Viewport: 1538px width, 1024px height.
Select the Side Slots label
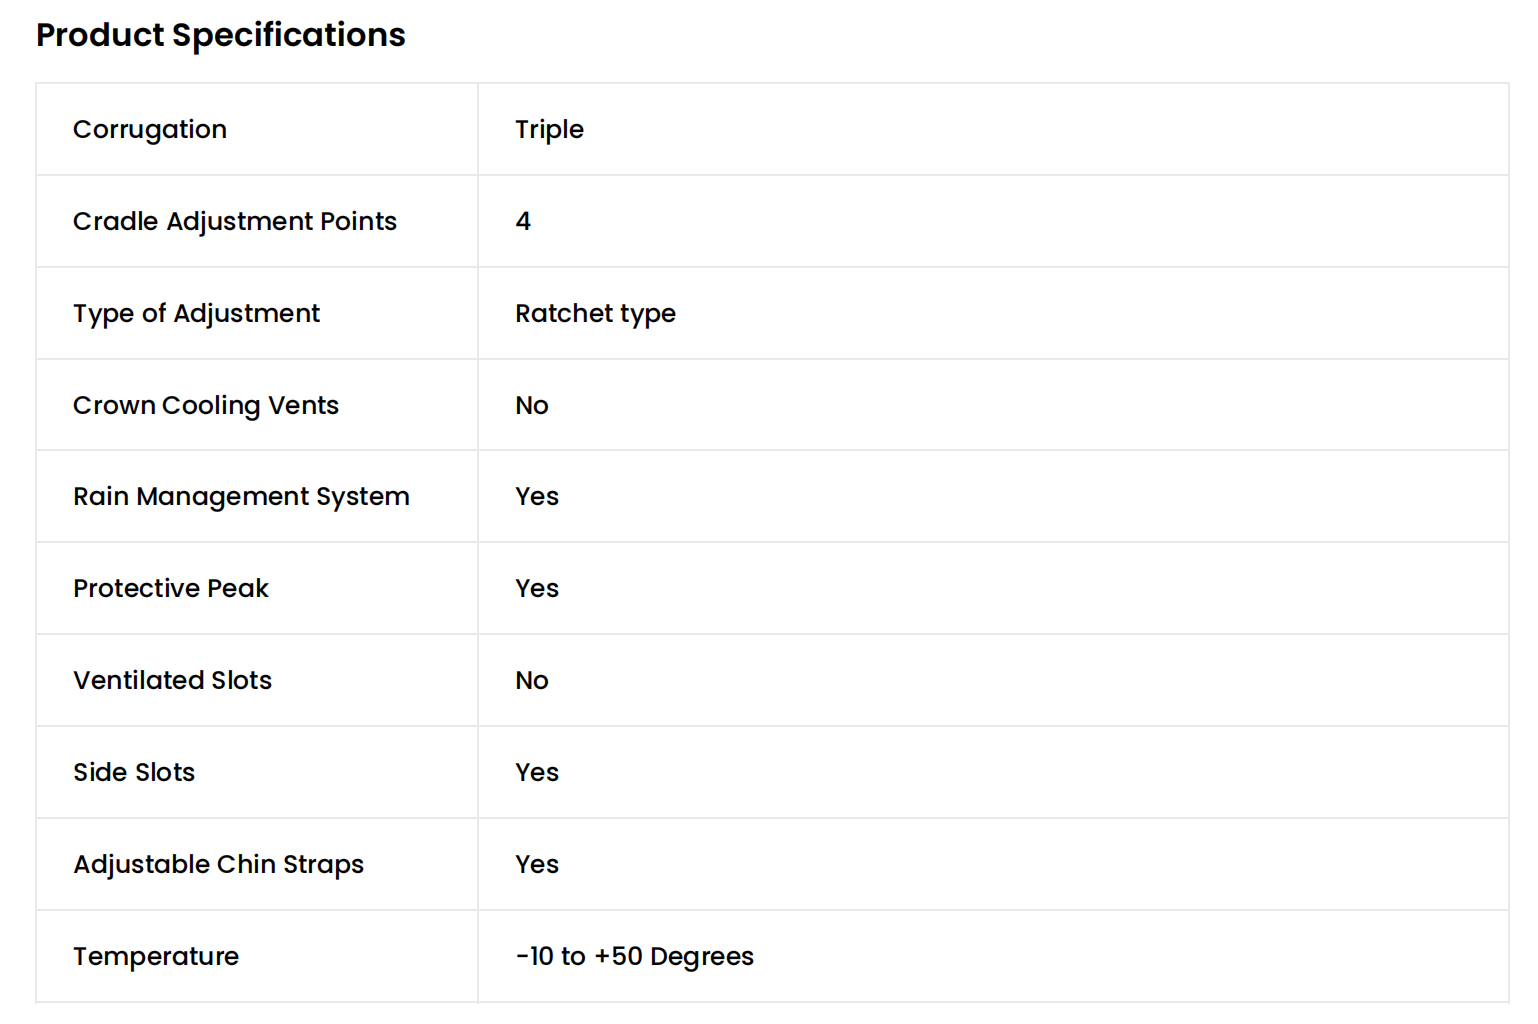[x=134, y=772]
